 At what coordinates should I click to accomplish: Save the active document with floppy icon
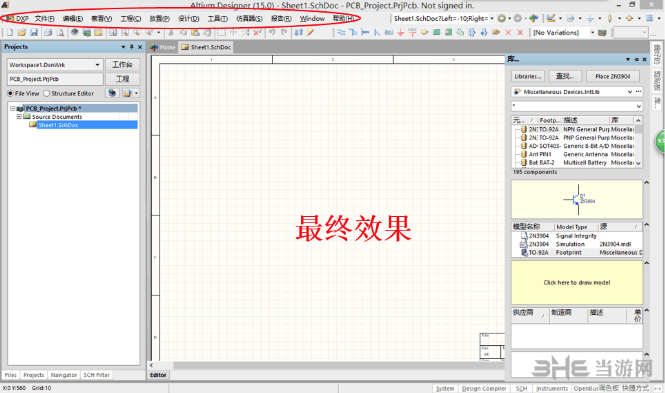click(34, 33)
